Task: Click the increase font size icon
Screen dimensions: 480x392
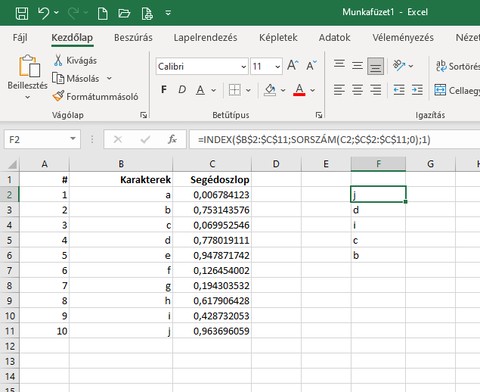Action: pos(293,65)
